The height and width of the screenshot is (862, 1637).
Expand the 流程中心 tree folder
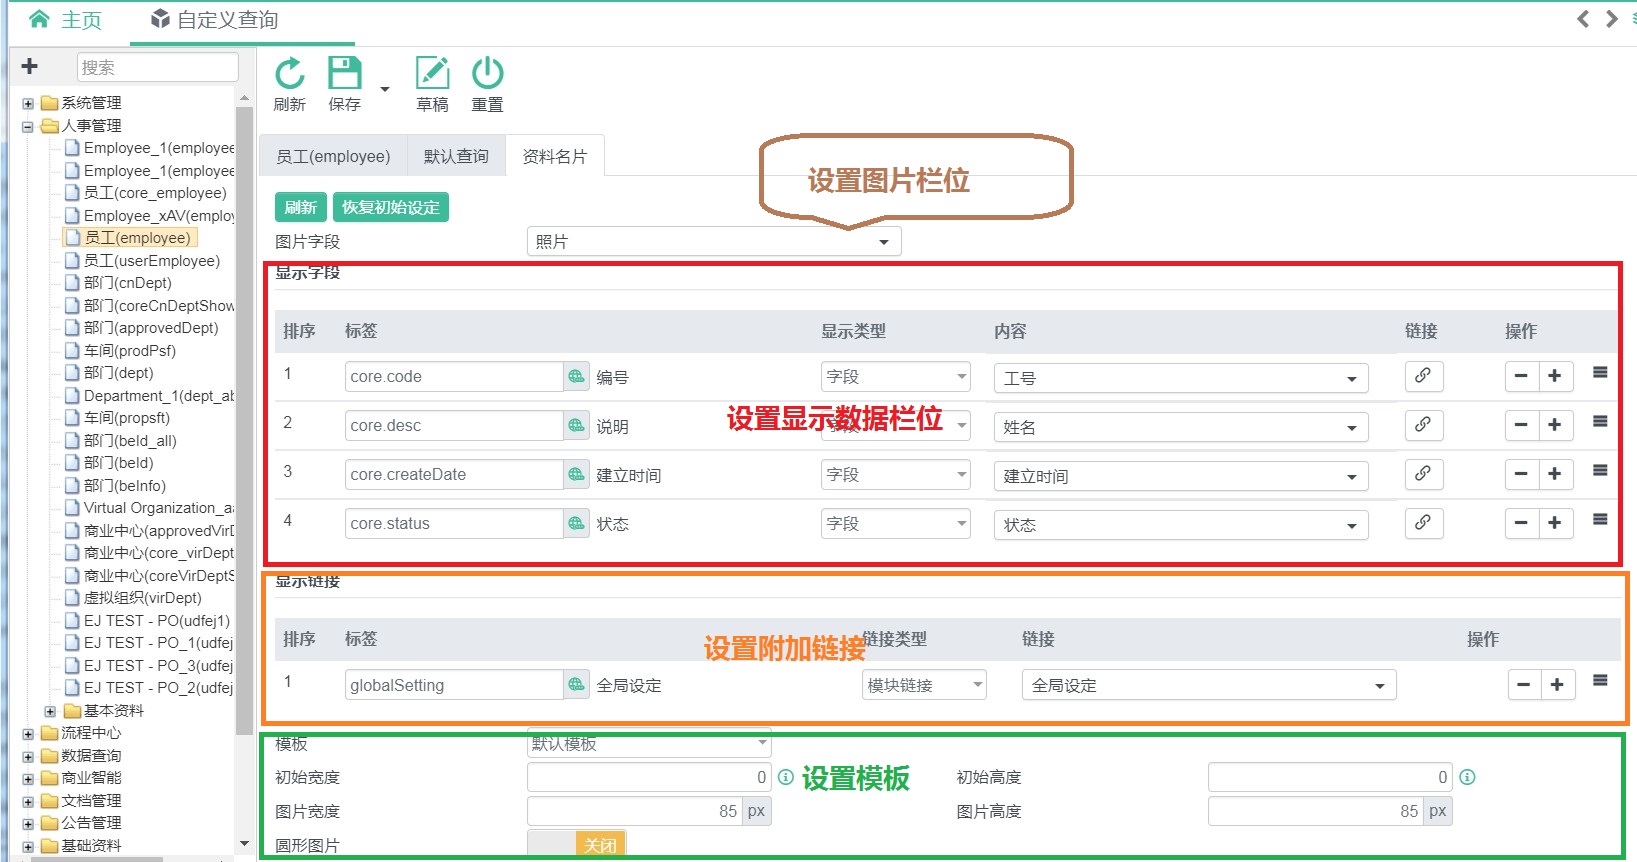click(28, 733)
